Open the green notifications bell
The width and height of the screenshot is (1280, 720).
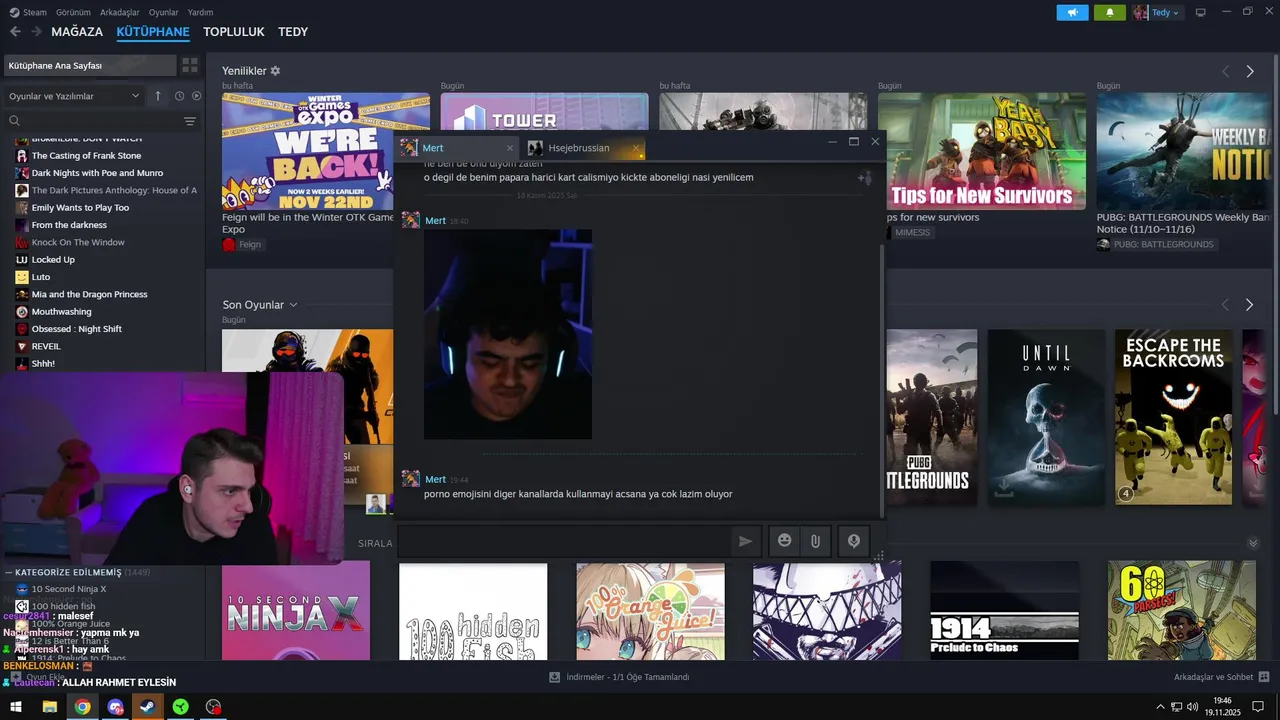pos(1110,13)
